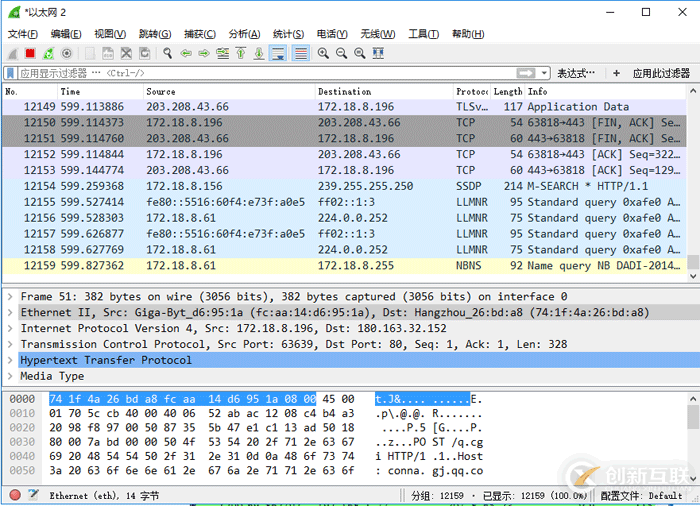The width and height of the screenshot is (700, 506).
Task: Restart the current capture
Action: point(48,53)
